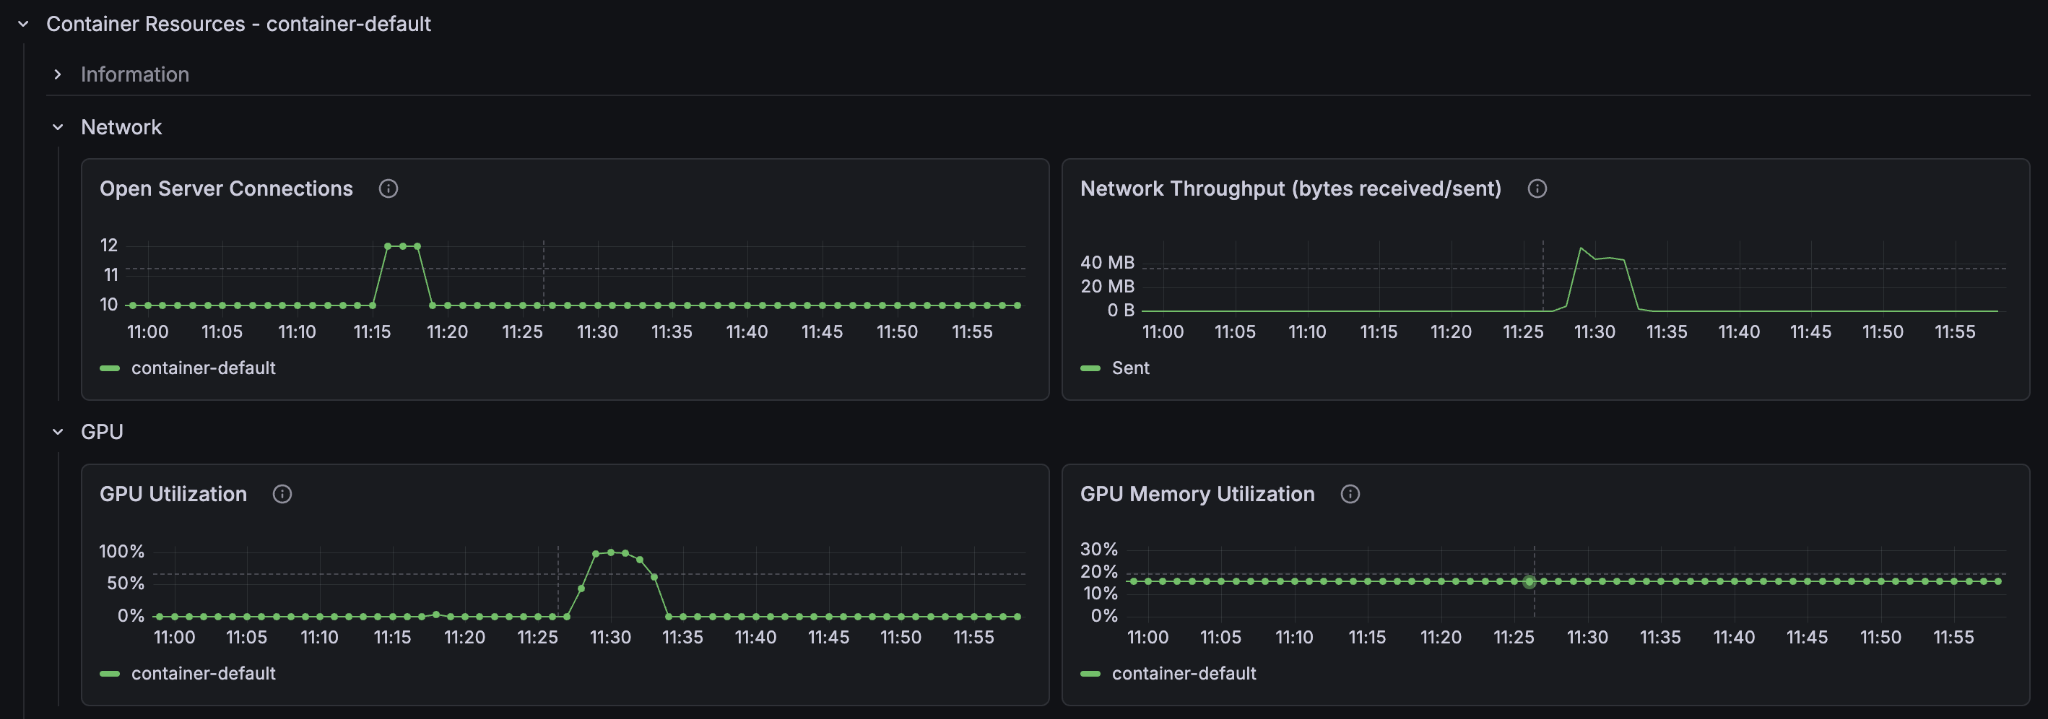Click the GPU section heading text

(102, 432)
